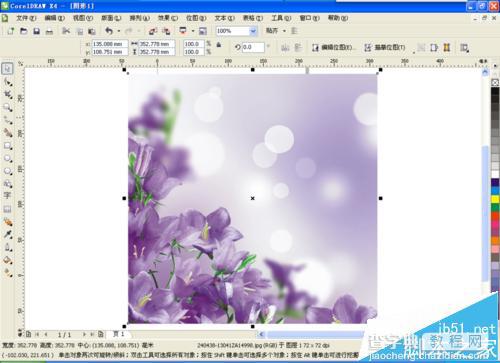Open the zoom level 100% dropdown
Viewport: 500px width, 363px height.
[x=253, y=31]
